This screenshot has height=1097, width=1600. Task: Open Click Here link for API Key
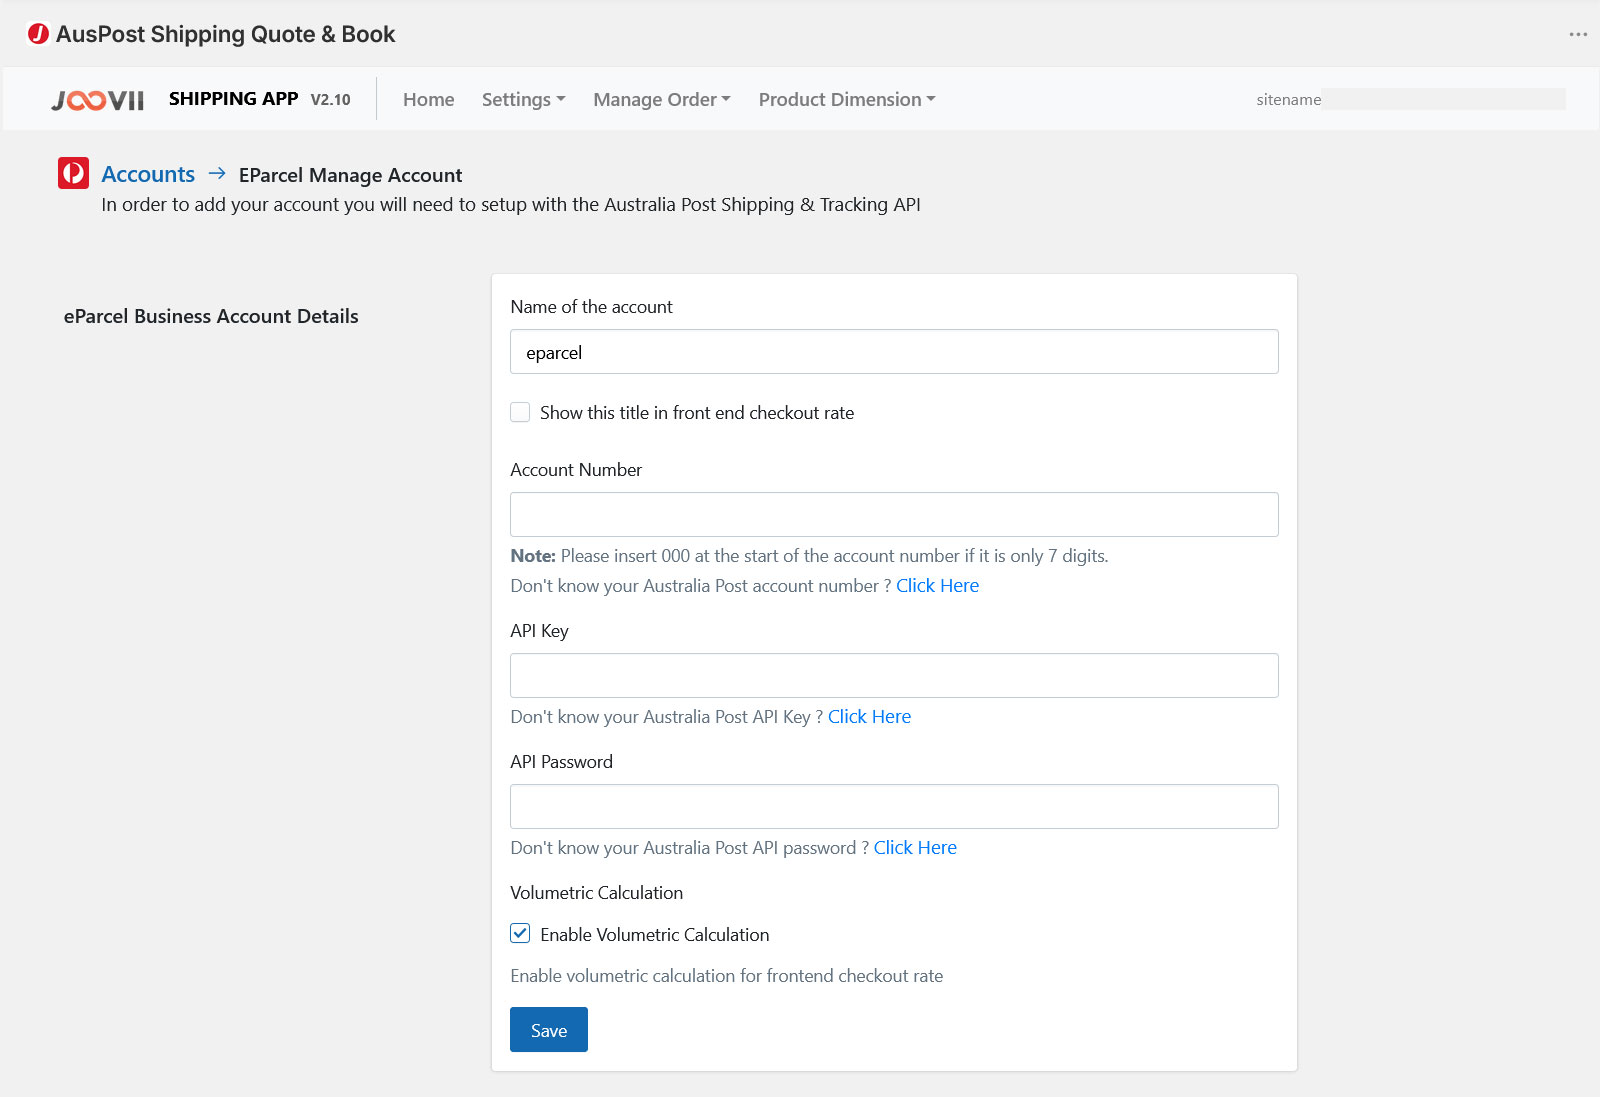click(869, 717)
